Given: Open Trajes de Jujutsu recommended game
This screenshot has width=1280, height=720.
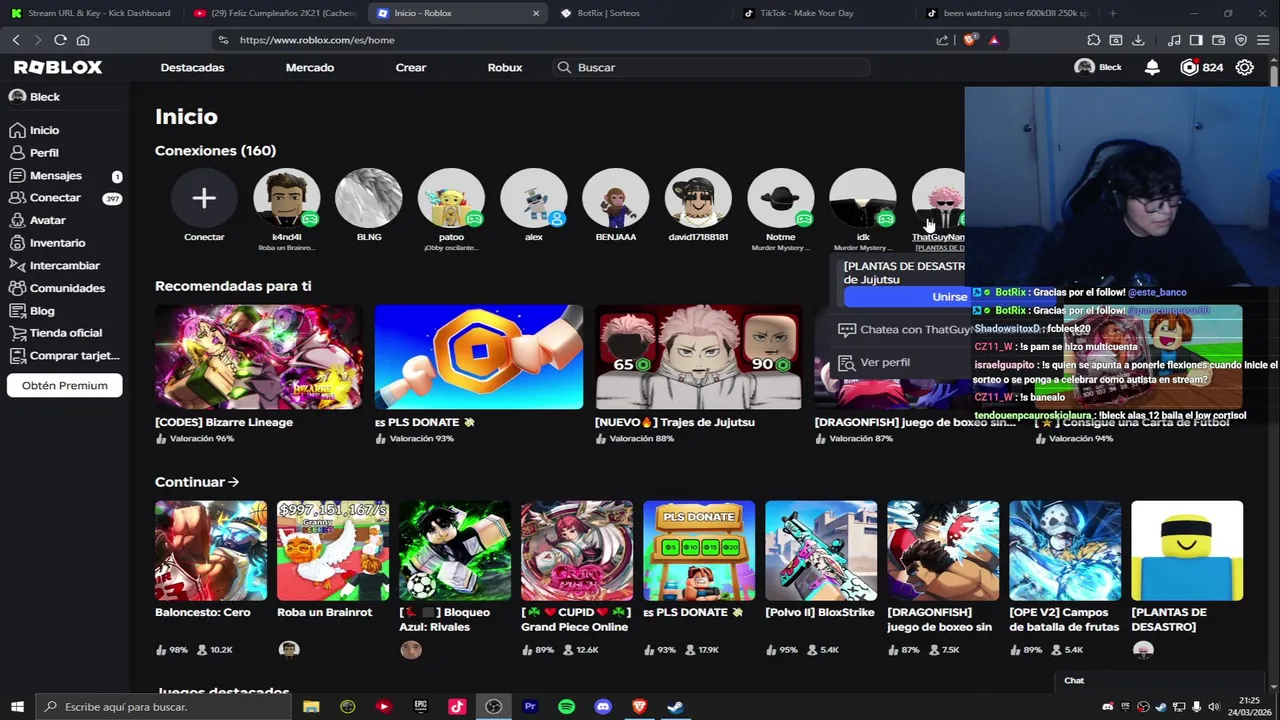Looking at the screenshot, I should point(699,357).
